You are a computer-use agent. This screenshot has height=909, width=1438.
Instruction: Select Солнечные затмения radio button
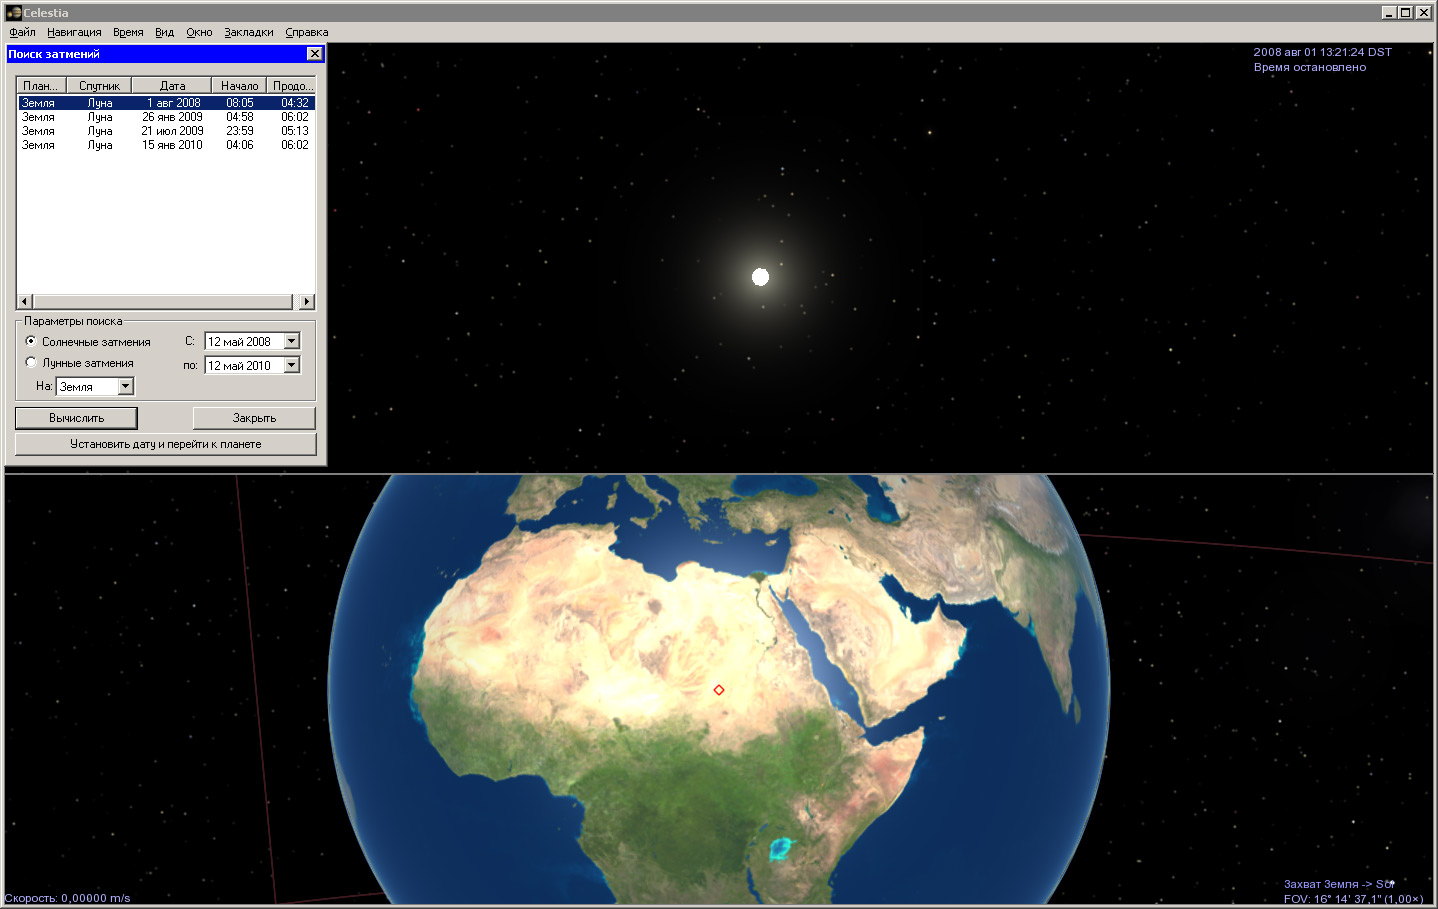(31, 341)
